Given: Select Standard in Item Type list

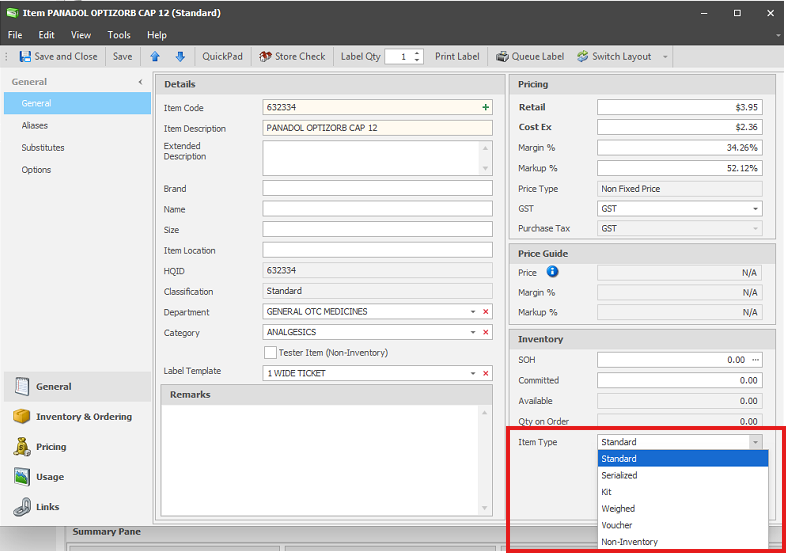Looking at the screenshot, I should click(683, 459).
